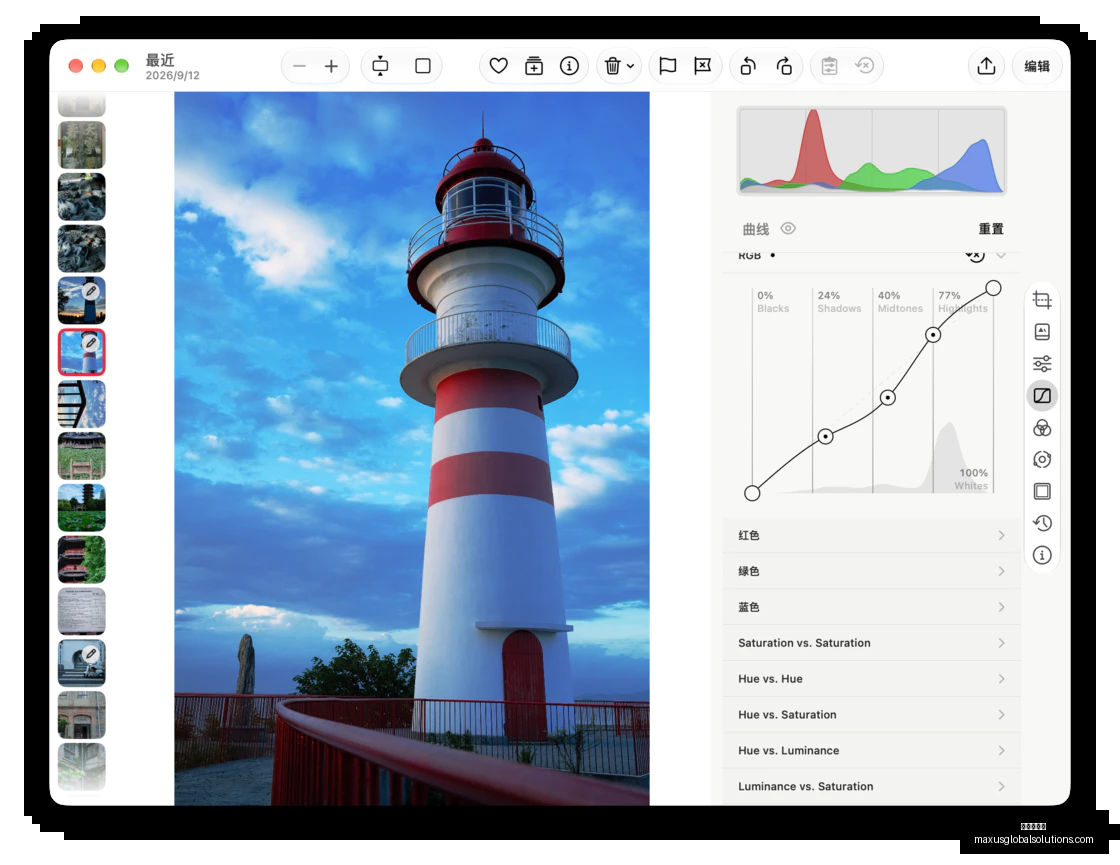Screen dimensions: 1120x865
Task: Select the Curves tool in right strip
Action: (x=1042, y=396)
